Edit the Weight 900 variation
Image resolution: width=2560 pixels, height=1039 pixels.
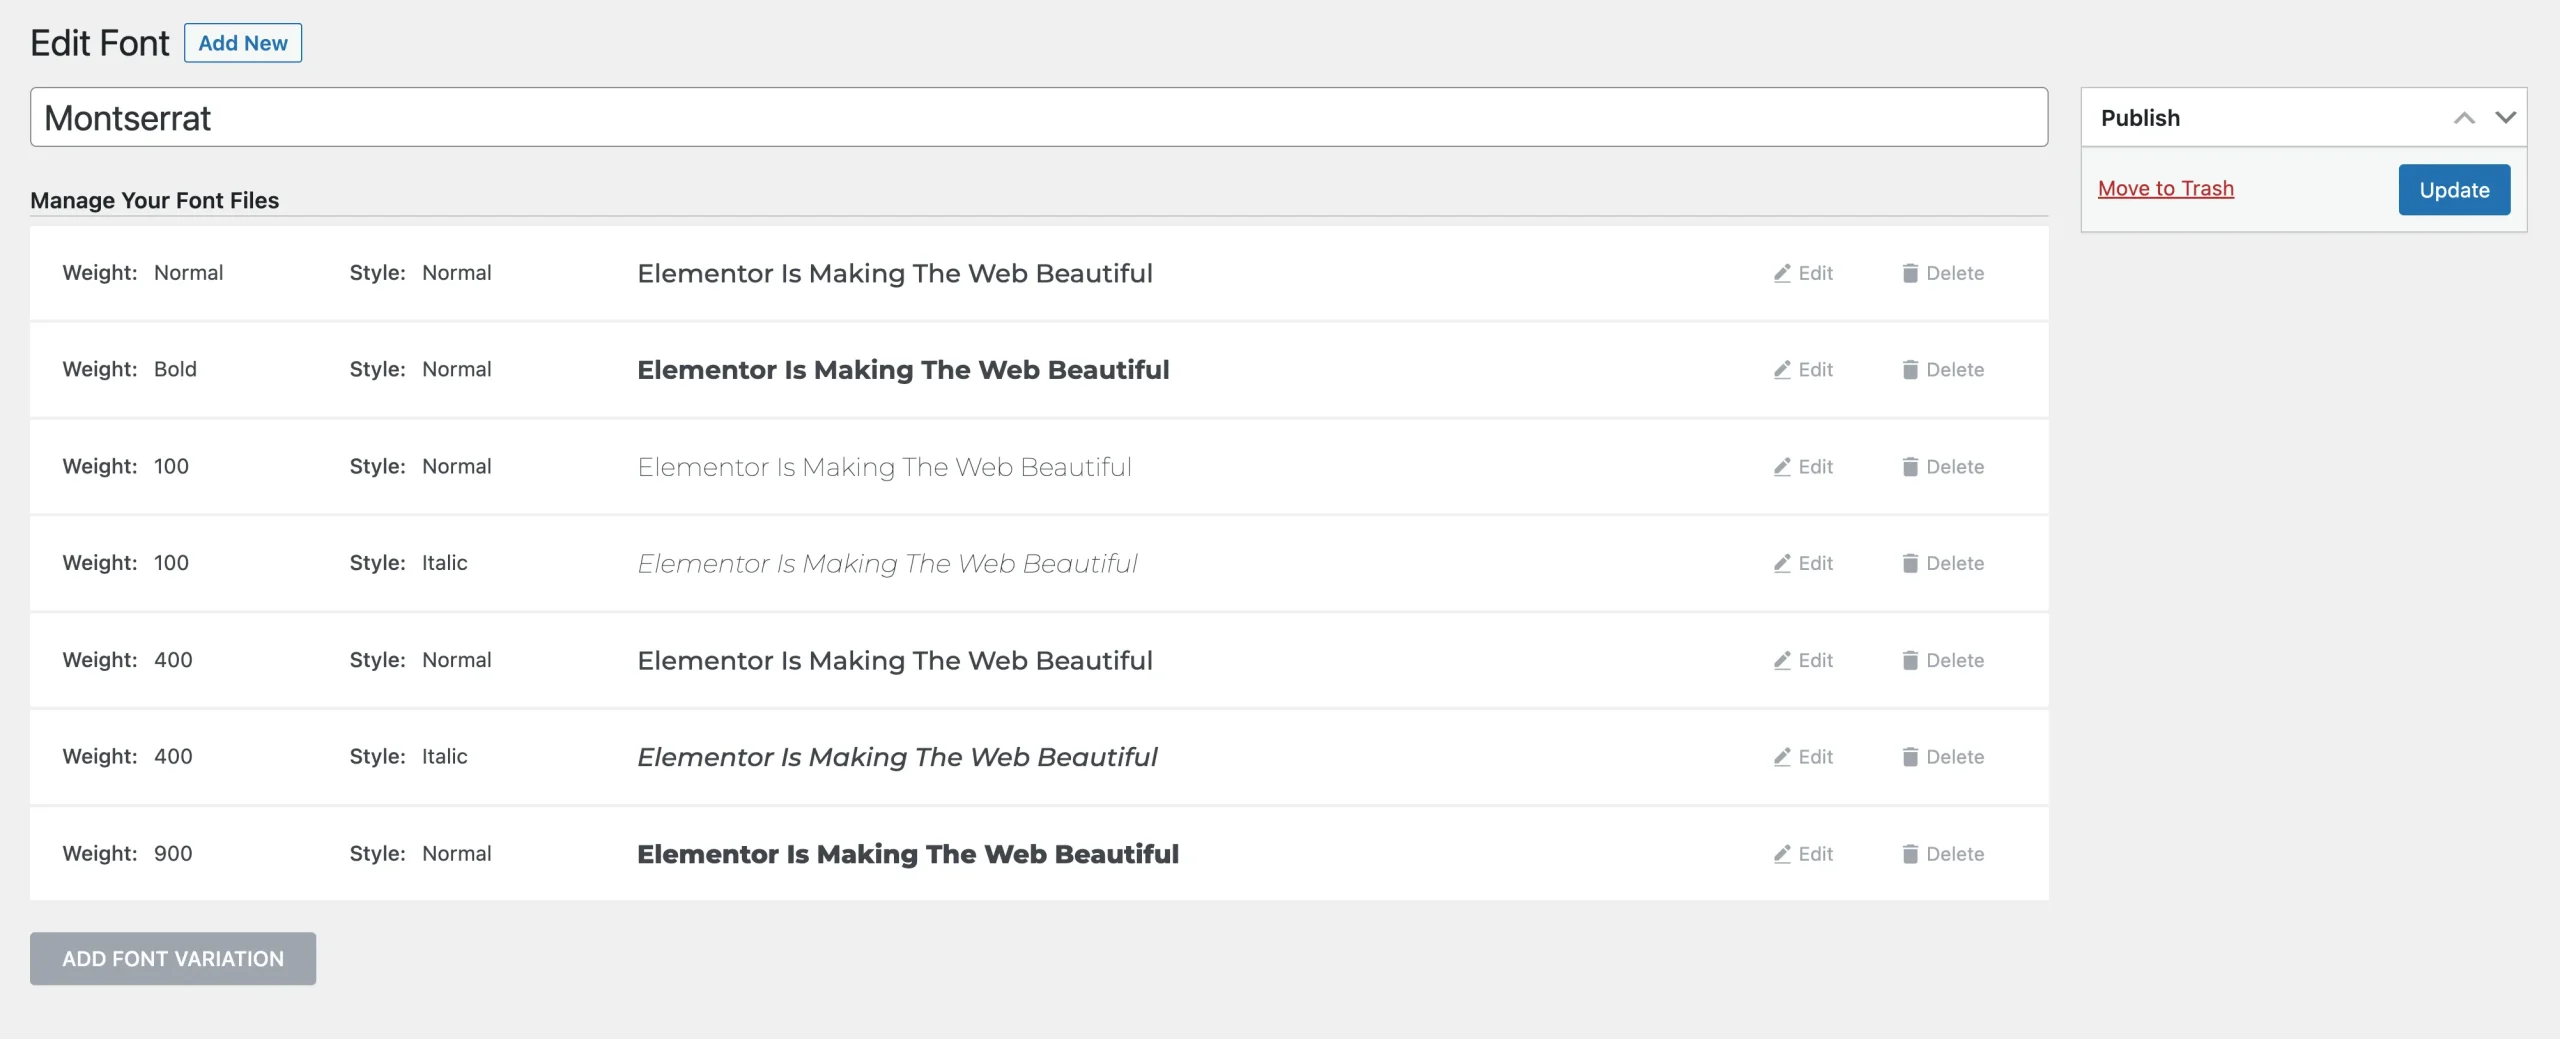click(1802, 853)
